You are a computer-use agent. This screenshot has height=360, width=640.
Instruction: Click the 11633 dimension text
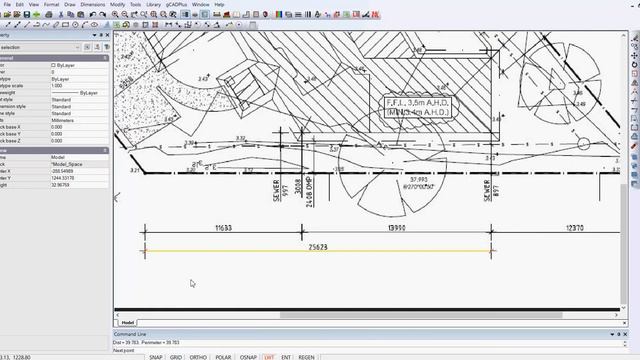coord(223,228)
